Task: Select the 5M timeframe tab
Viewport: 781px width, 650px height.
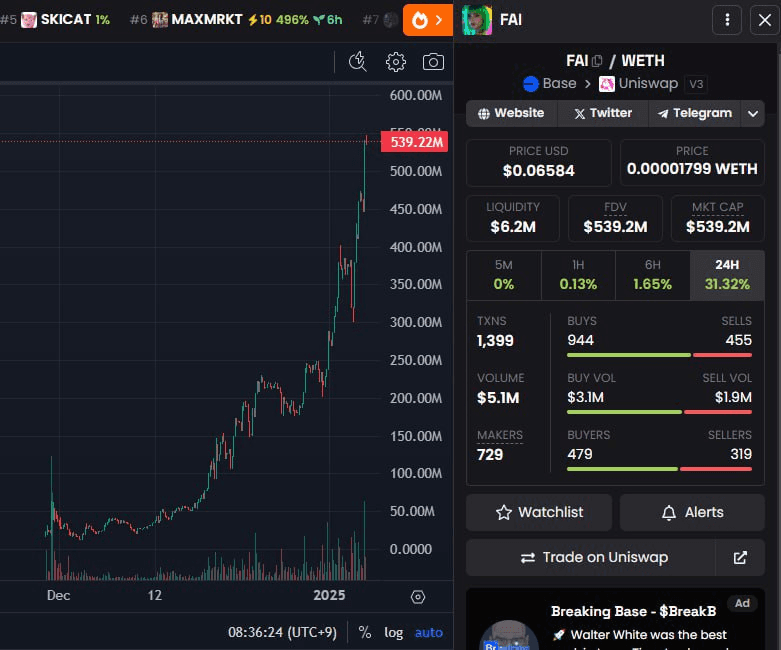Action: pos(503,275)
